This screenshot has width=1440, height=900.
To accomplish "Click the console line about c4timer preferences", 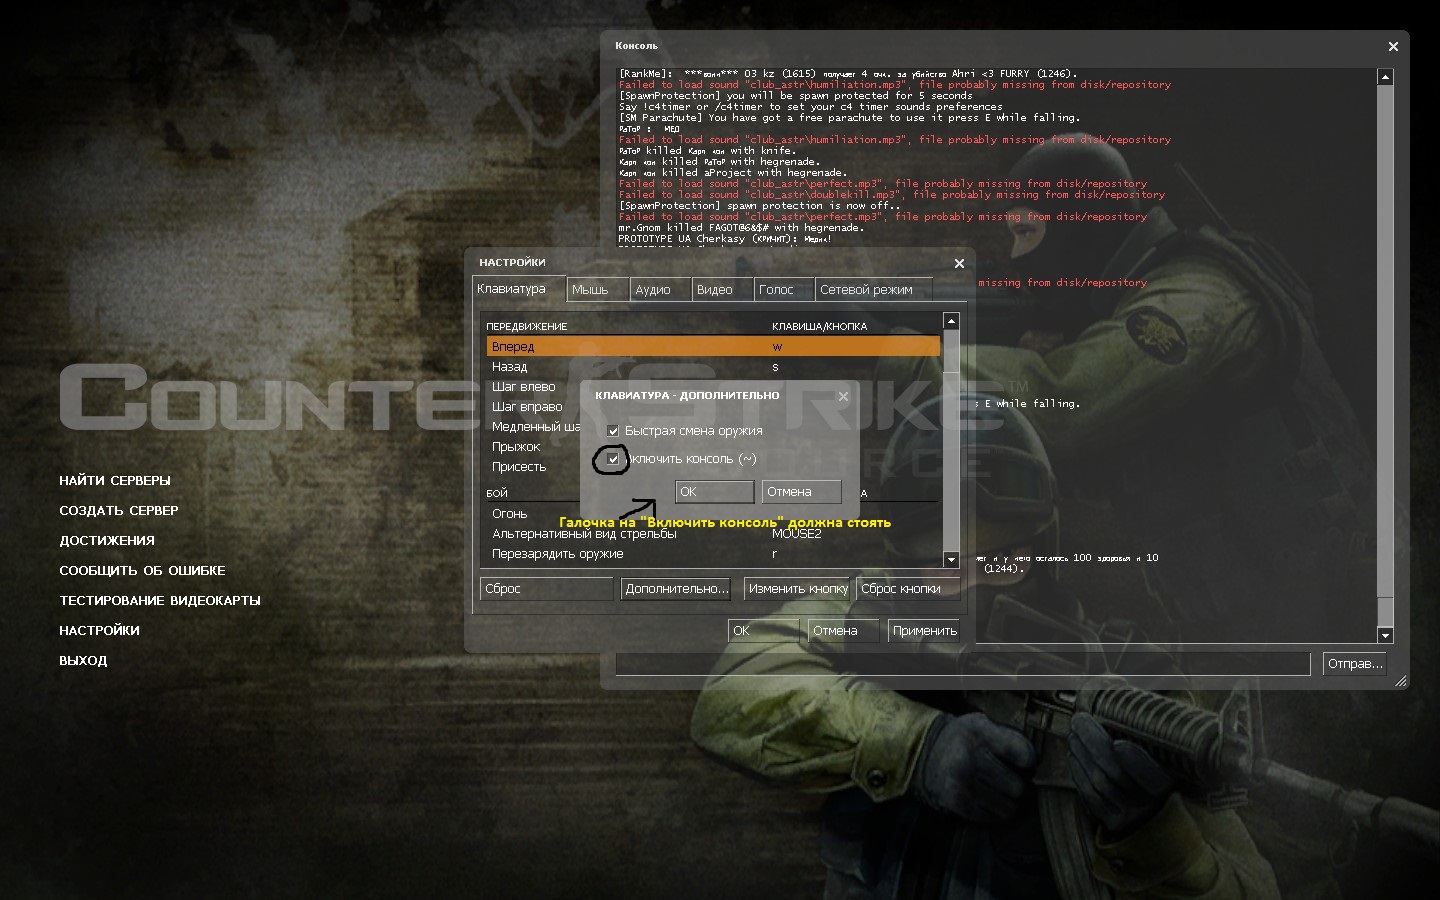I will click(810, 107).
